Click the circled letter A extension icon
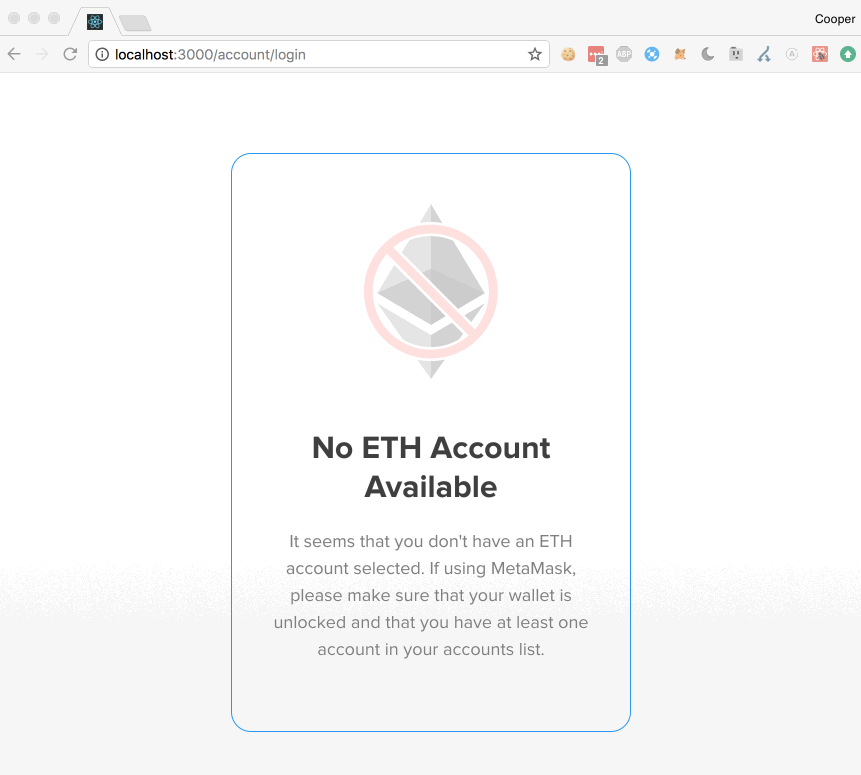The height and width of the screenshot is (775, 861). tap(792, 54)
